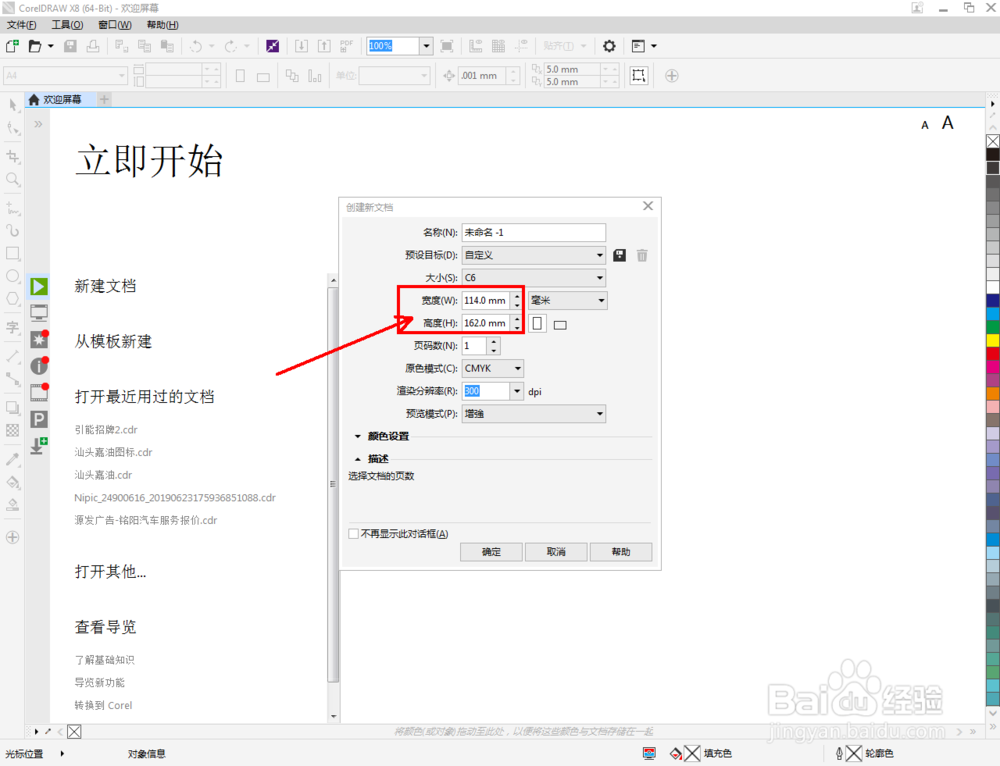Click the Import toolbar icon

(302, 46)
